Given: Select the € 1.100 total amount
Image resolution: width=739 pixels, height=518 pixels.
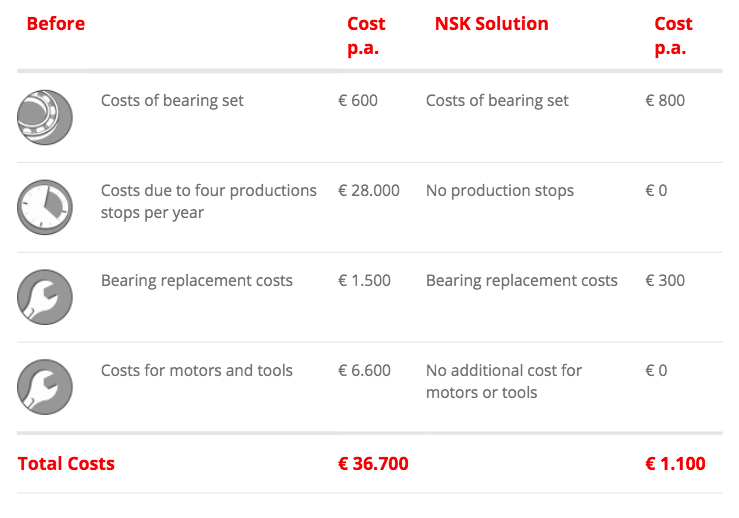Looking at the screenshot, I should 675,463.
